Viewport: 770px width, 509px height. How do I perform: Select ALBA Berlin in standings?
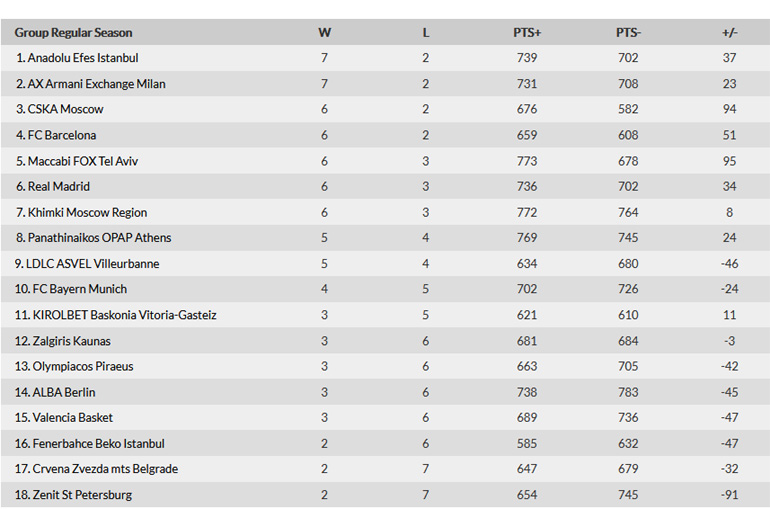coord(62,392)
